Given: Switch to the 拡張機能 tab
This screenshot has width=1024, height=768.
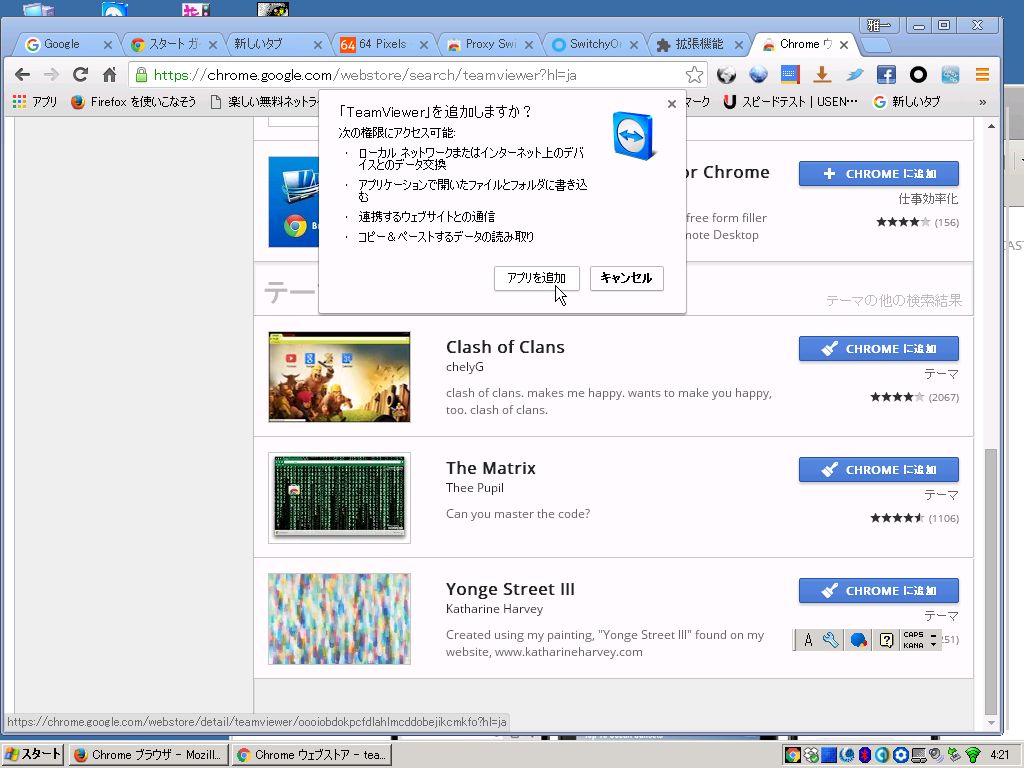Looking at the screenshot, I should pyautogui.click(x=699, y=44).
